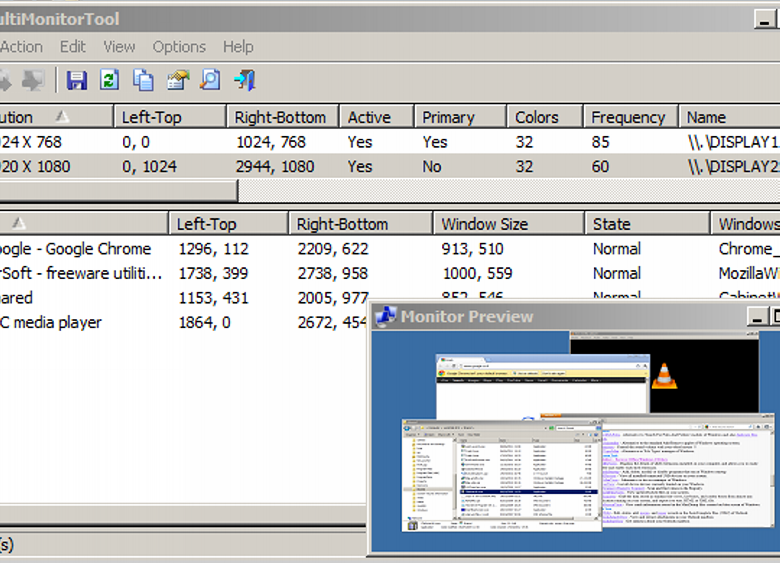Click the Find magnifier toolbar icon
This screenshot has height=563, width=780.
[210, 80]
